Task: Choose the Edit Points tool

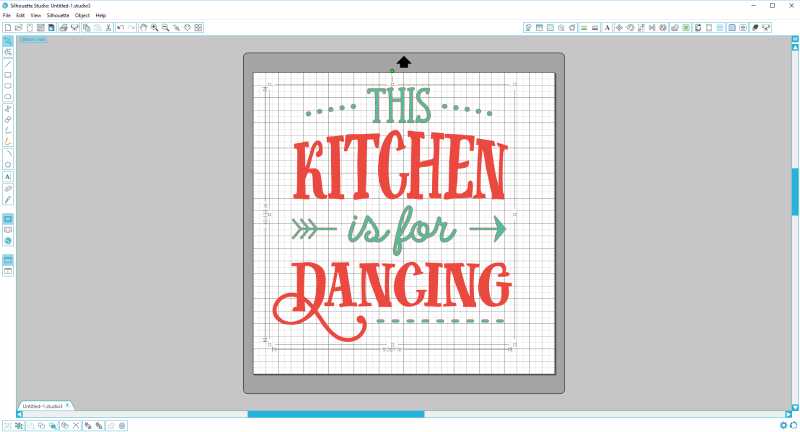Action: (x=8, y=52)
